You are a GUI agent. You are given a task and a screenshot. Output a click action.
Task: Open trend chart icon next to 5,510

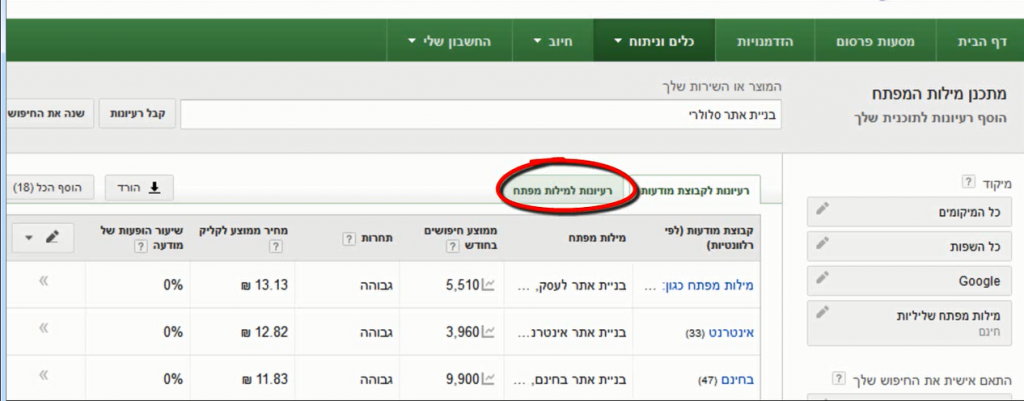pyautogui.click(x=488, y=285)
